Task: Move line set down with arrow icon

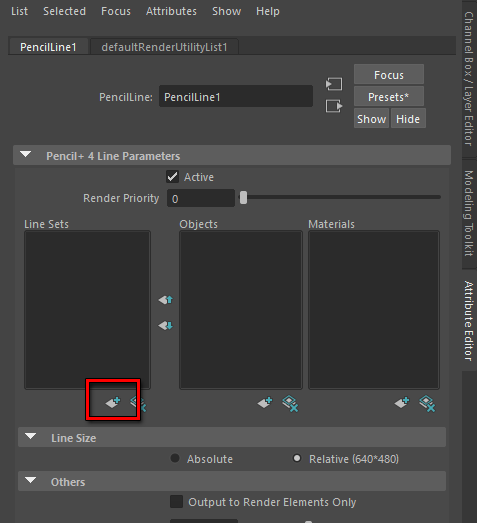Action: (166, 325)
